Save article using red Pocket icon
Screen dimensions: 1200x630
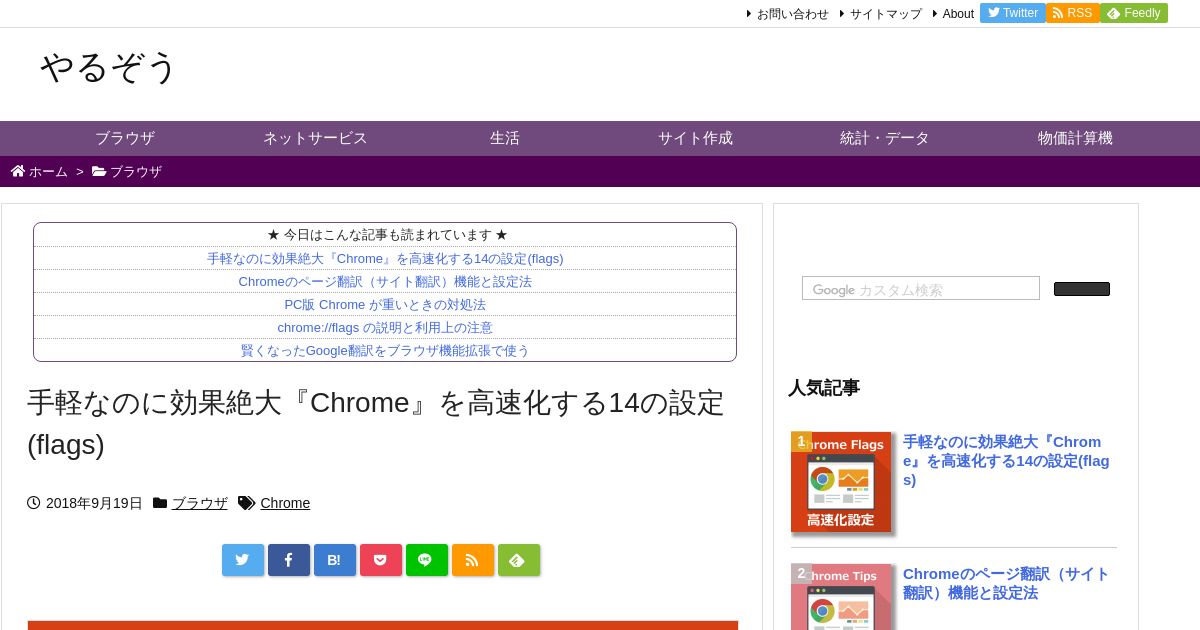(x=381, y=560)
